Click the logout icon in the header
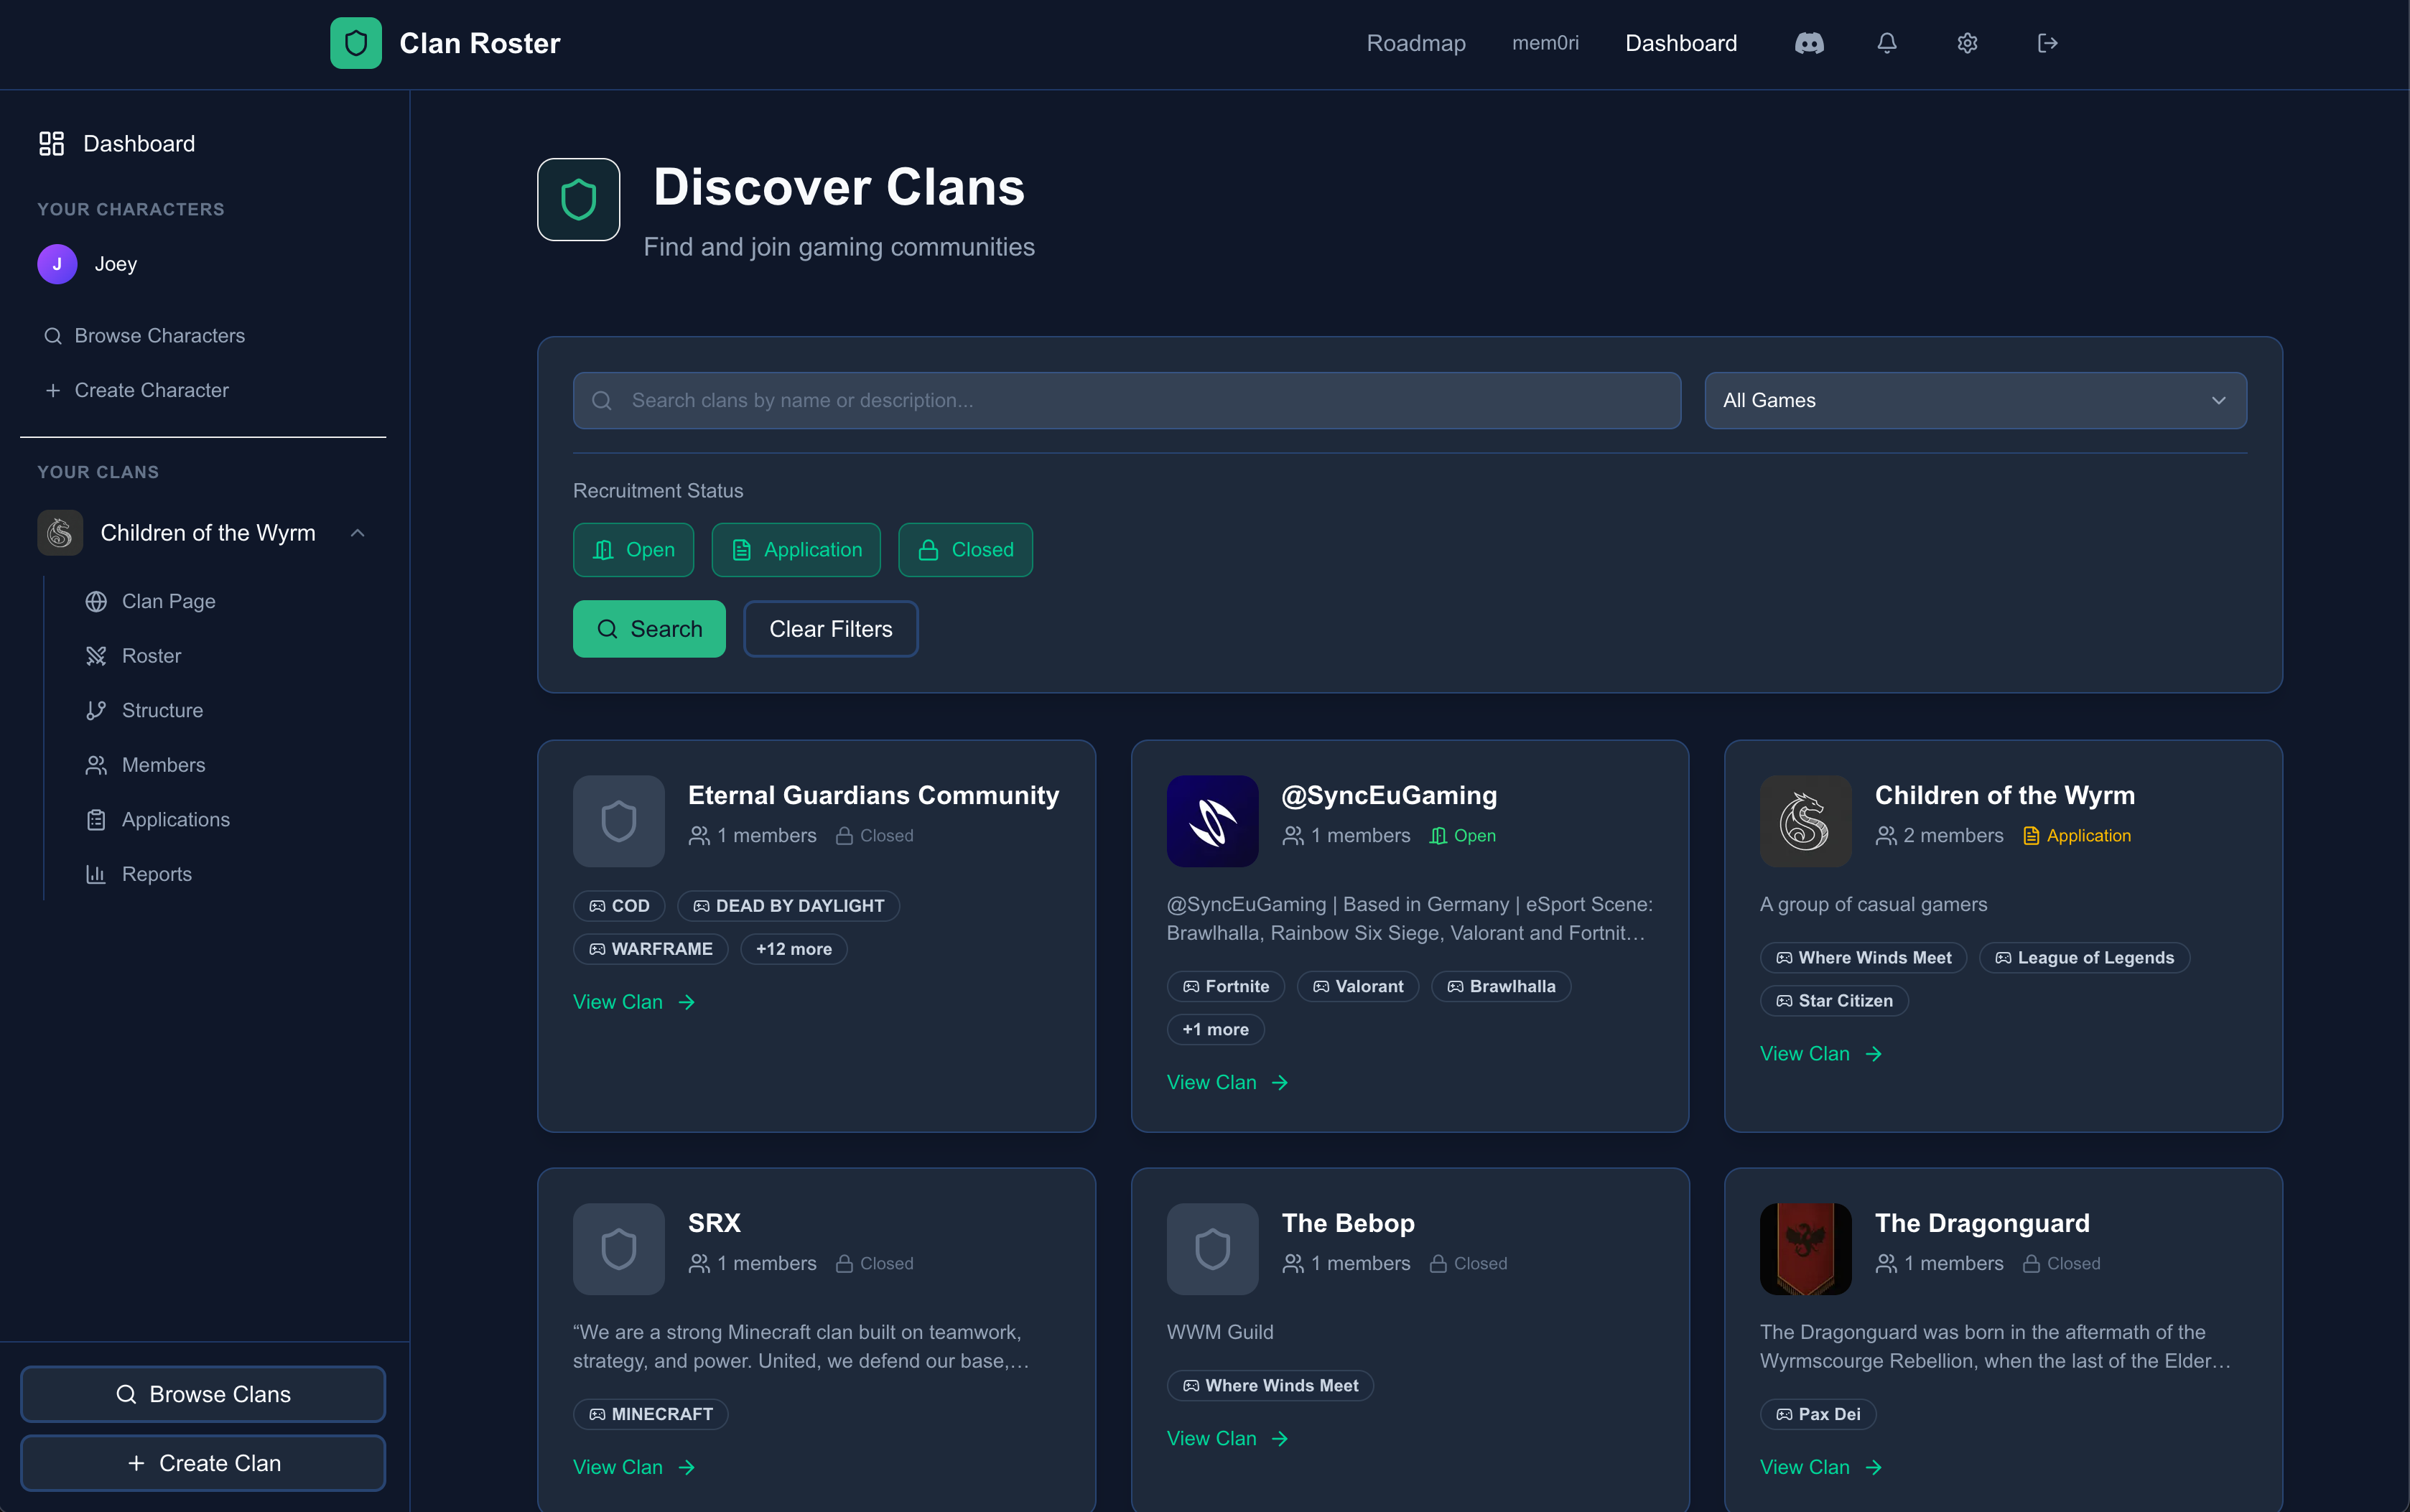The image size is (2410, 1512). pyautogui.click(x=2046, y=43)
